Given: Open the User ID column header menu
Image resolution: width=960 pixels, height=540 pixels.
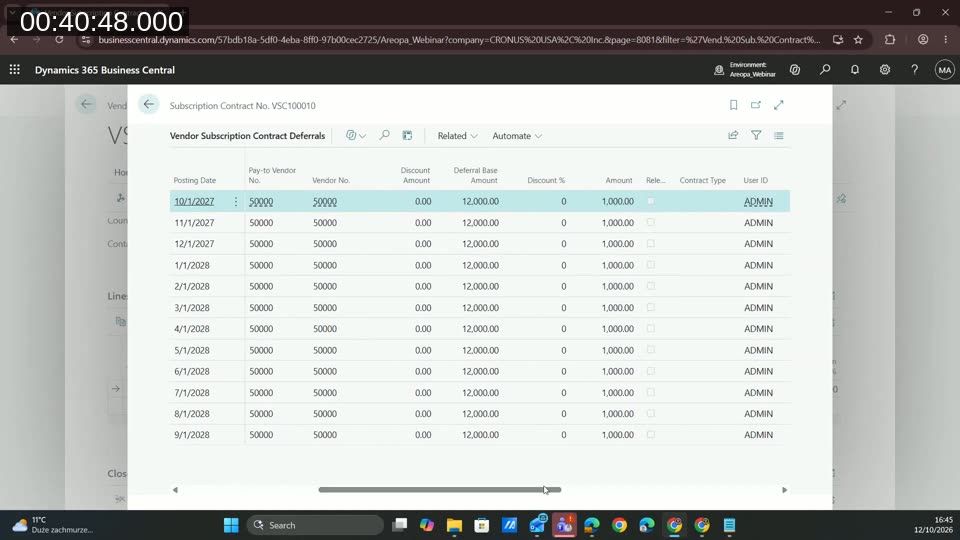Looking at the screenshot, I should tap(755, 180).
